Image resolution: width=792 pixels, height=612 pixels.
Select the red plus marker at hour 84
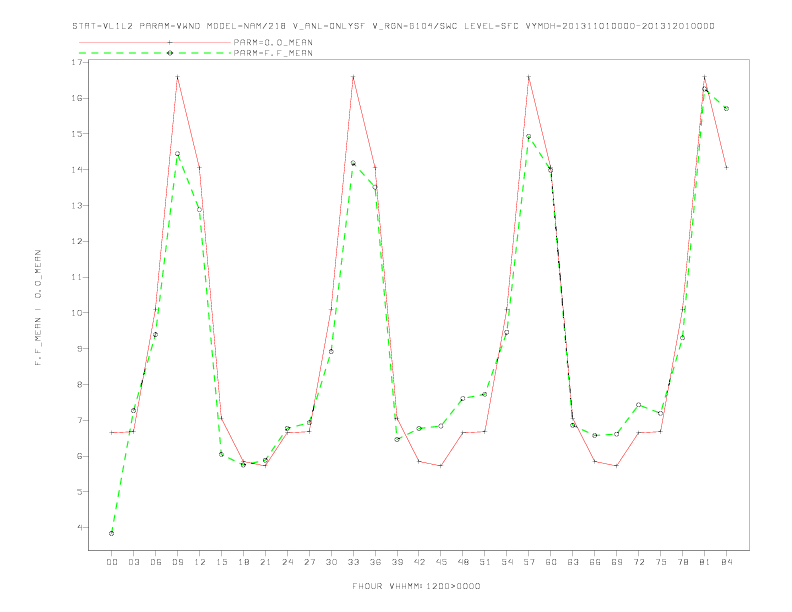click(x=726, y=168)
